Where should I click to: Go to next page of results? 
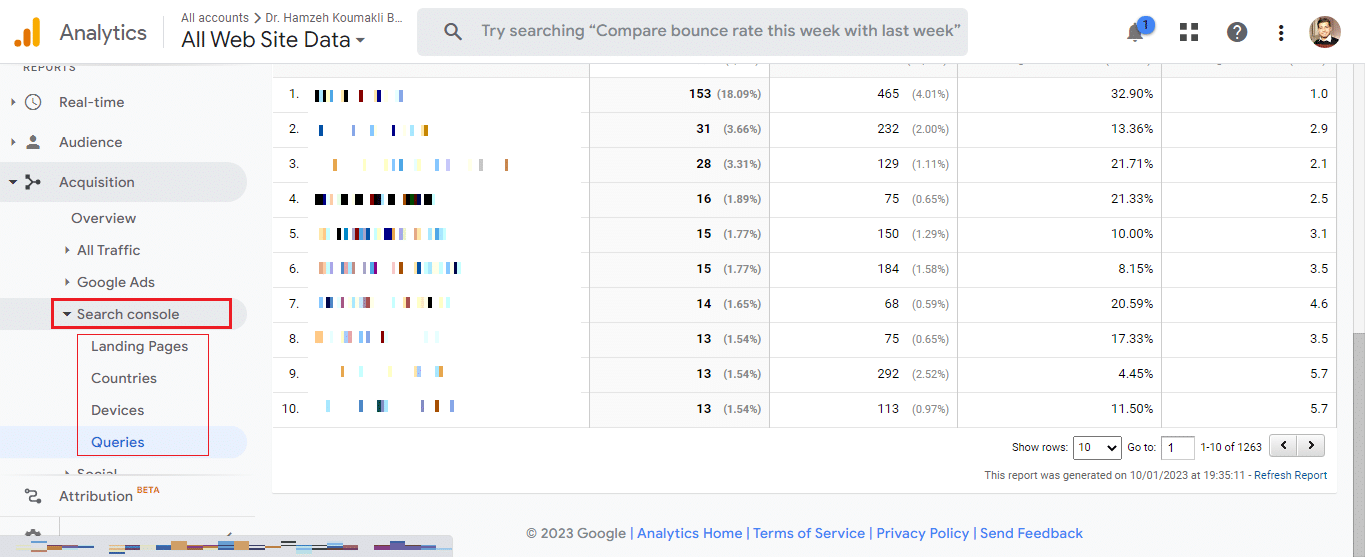pos(1311,446)
